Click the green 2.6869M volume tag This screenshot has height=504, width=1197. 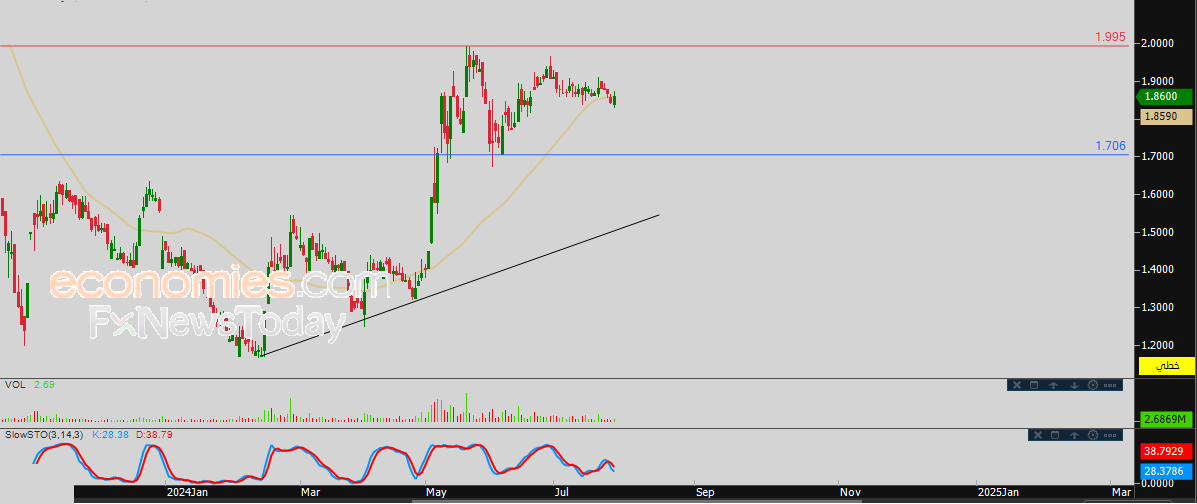tap(1166, 419)
